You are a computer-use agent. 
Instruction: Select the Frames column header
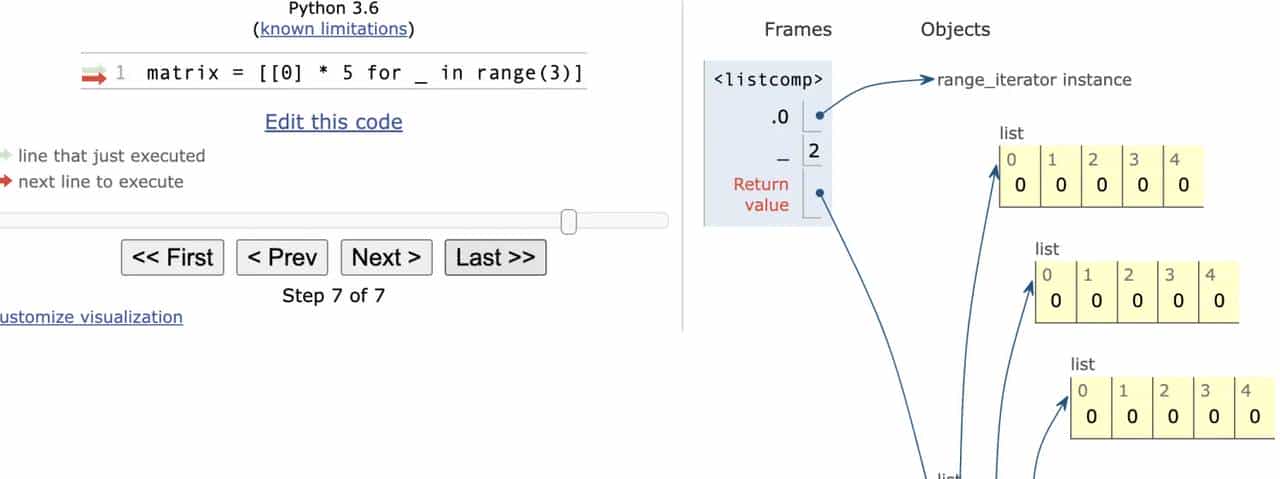[797, 30]
